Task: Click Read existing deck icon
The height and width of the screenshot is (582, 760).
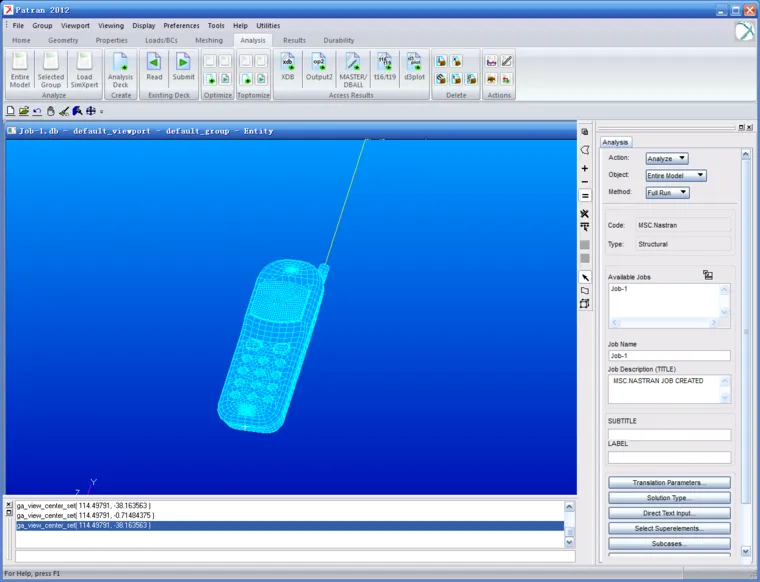Action: [x=154, y=66]
